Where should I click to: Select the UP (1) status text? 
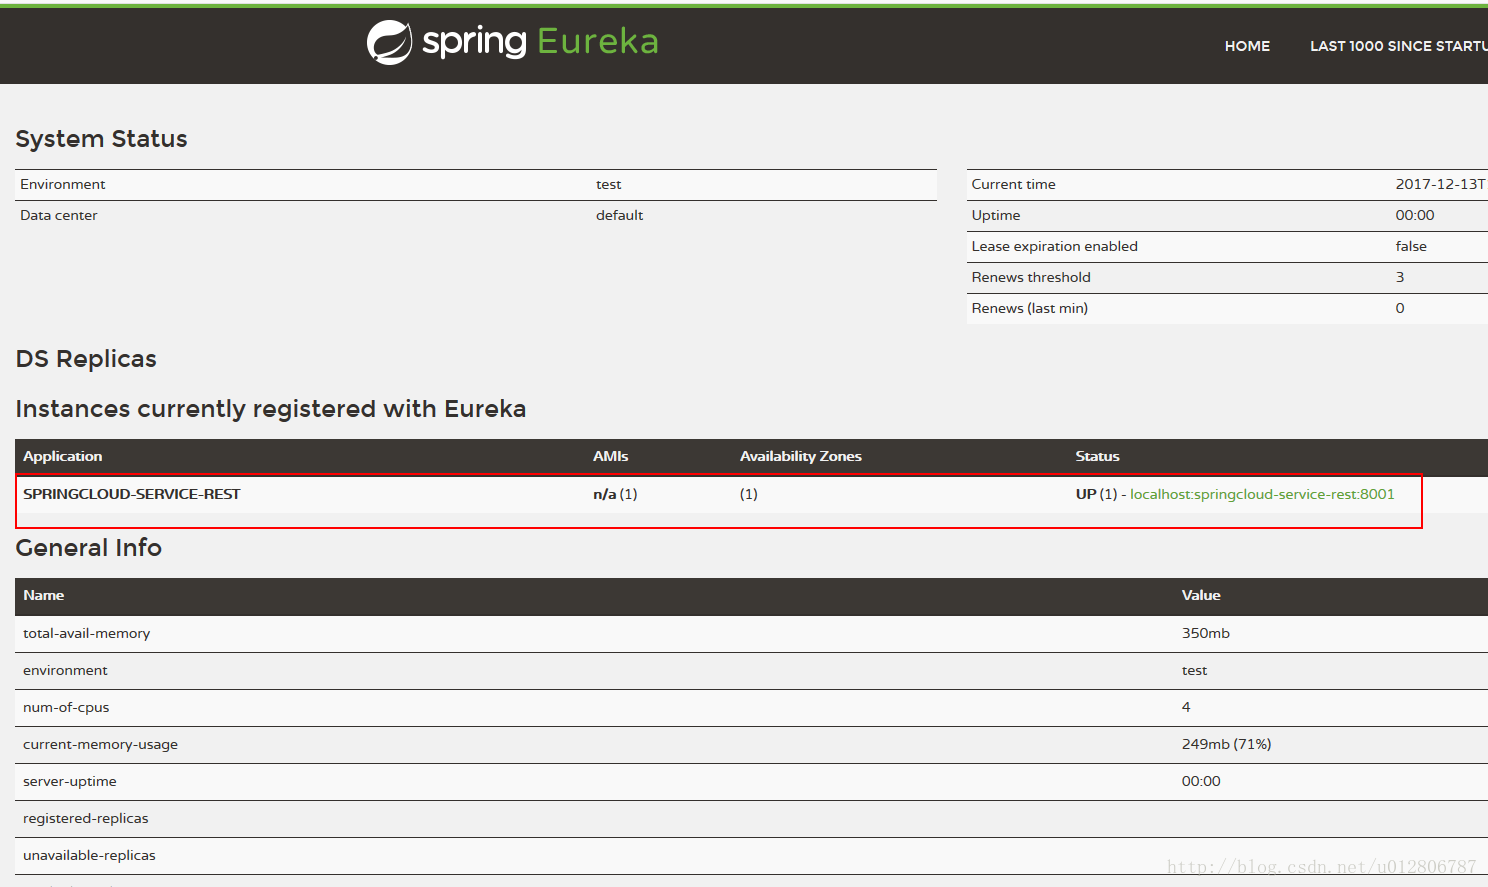point(1096,494)
